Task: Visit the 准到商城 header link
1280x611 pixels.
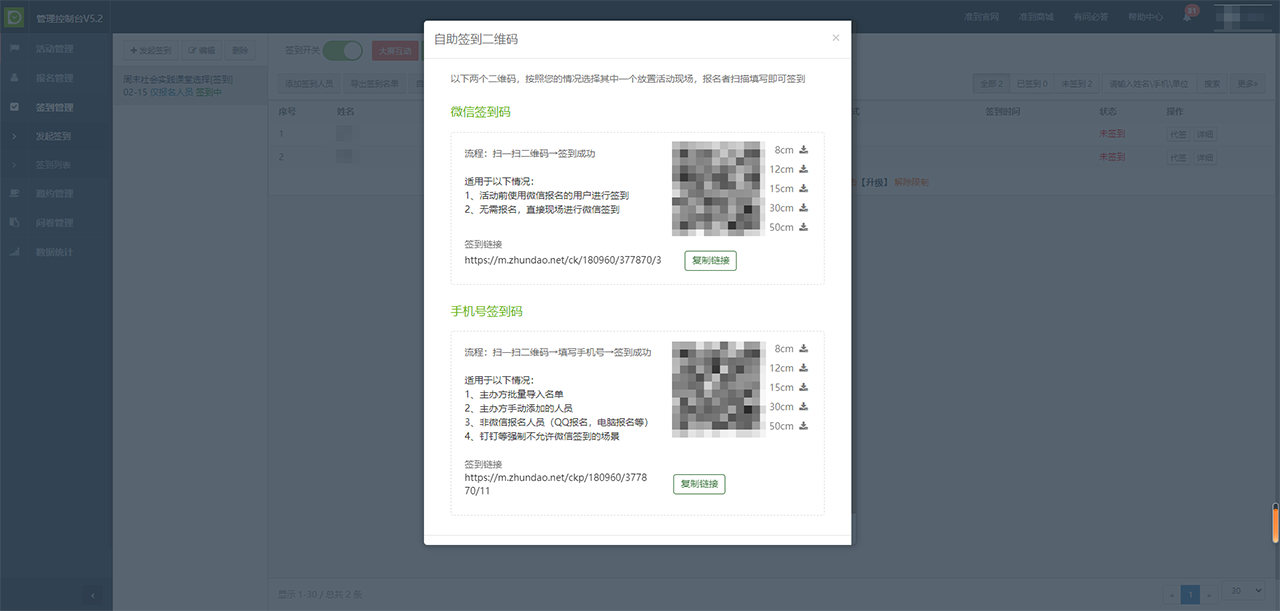Action: [x=1036, y=17]
